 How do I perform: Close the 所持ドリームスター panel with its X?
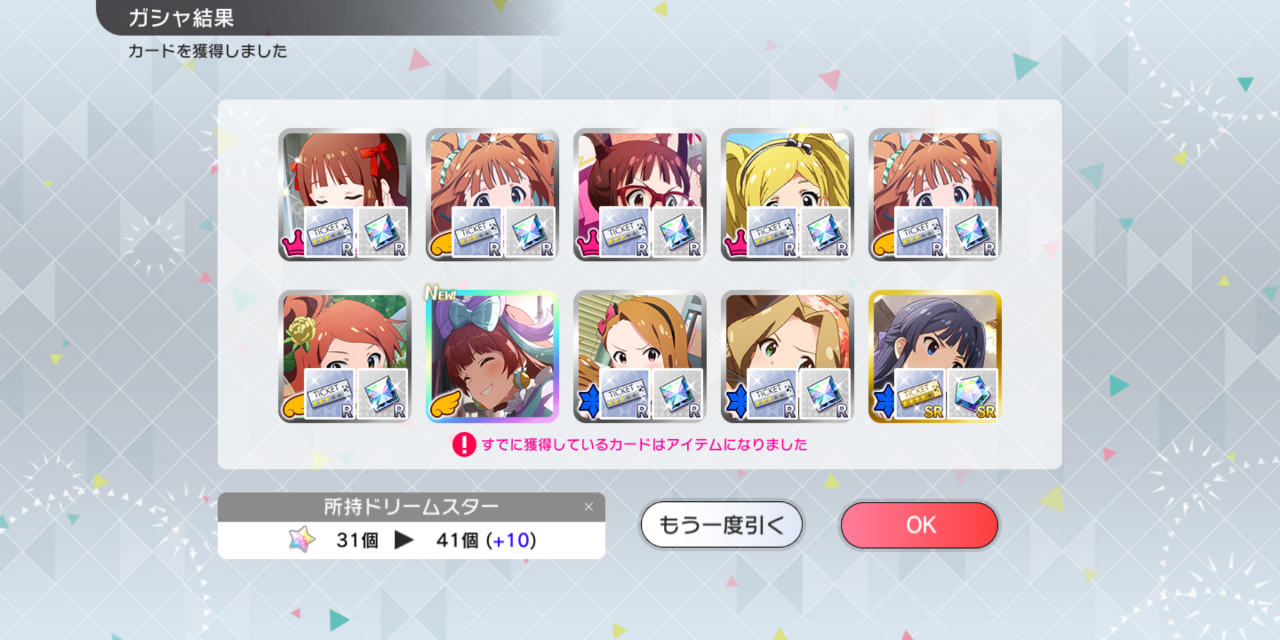coord(589,507)
